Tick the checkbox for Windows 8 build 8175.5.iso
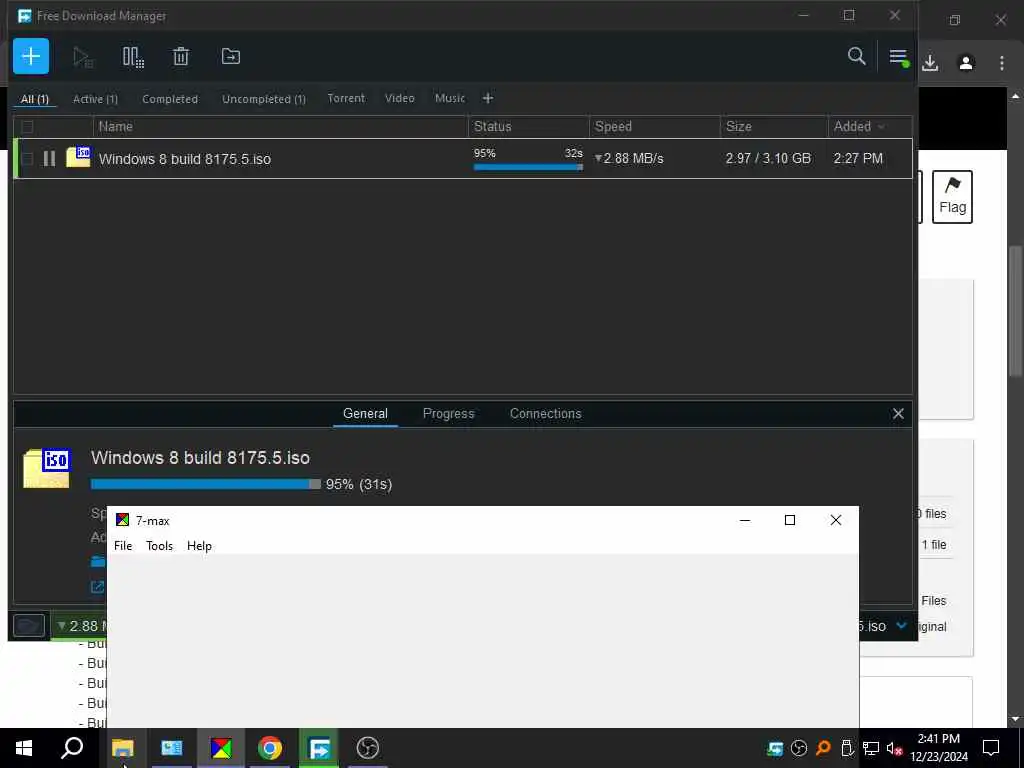The height and width of the screenshot is (768, 1024). pyautogui.click(x=27, y=159)
